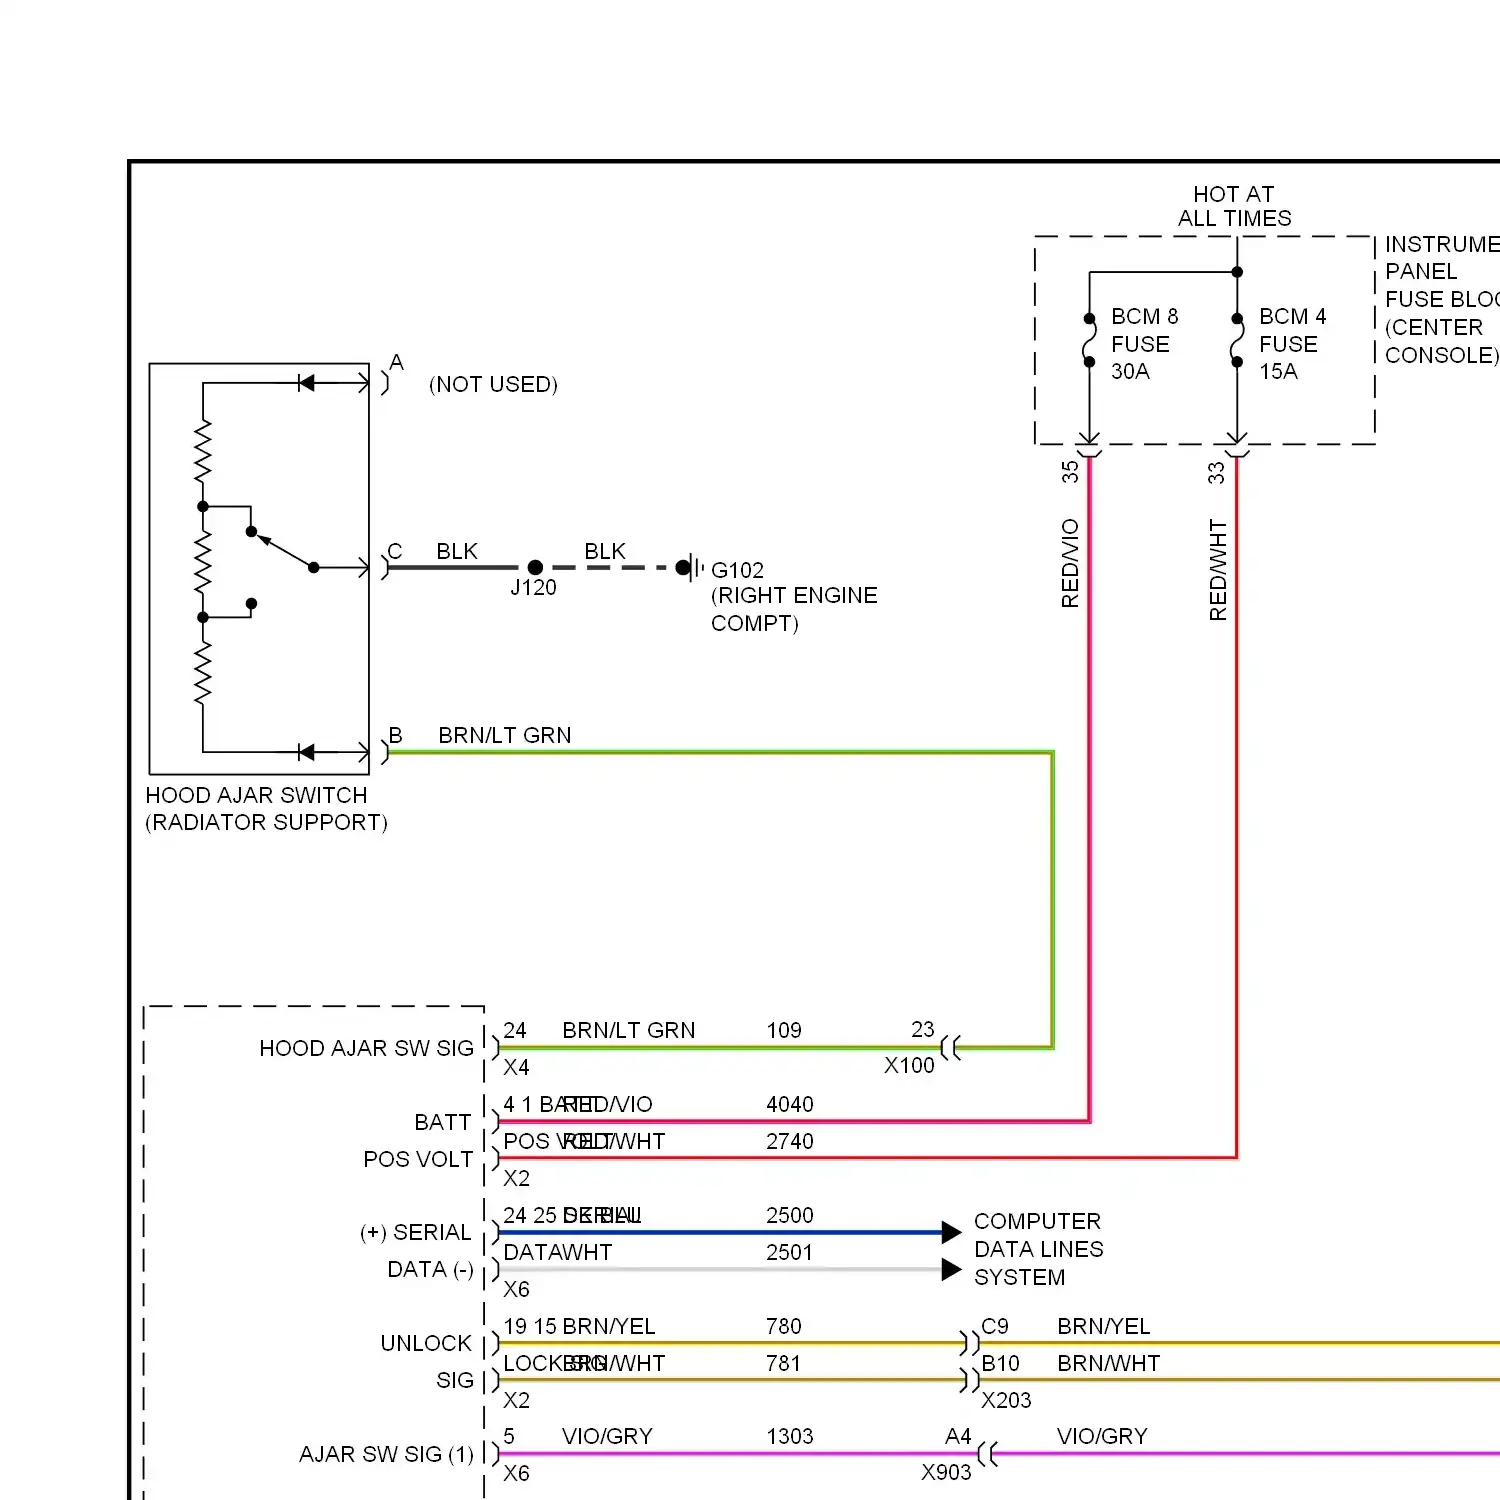Image resolution: width=1500 pixels, height=1500 pixels.
Task: Select the BCM 4 FUSE 15A label
Action: tap(1292, 344)
